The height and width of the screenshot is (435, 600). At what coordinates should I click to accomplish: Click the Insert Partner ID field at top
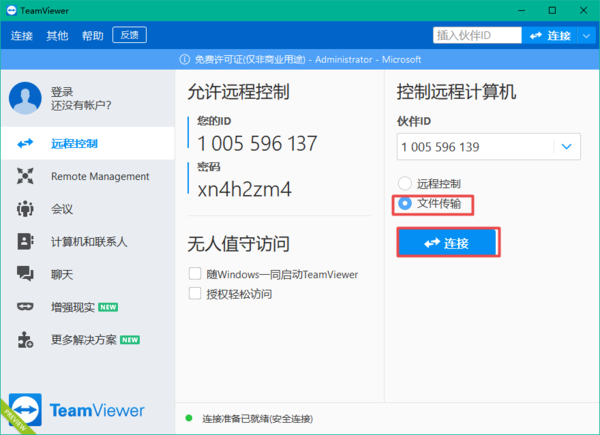point(476,35)
